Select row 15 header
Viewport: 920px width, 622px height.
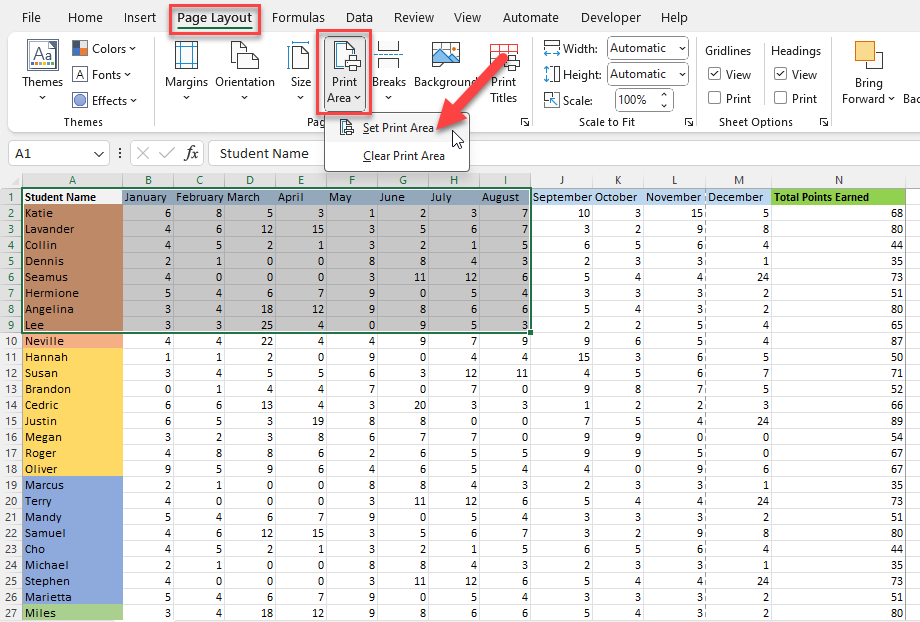[x=11, y=421]
